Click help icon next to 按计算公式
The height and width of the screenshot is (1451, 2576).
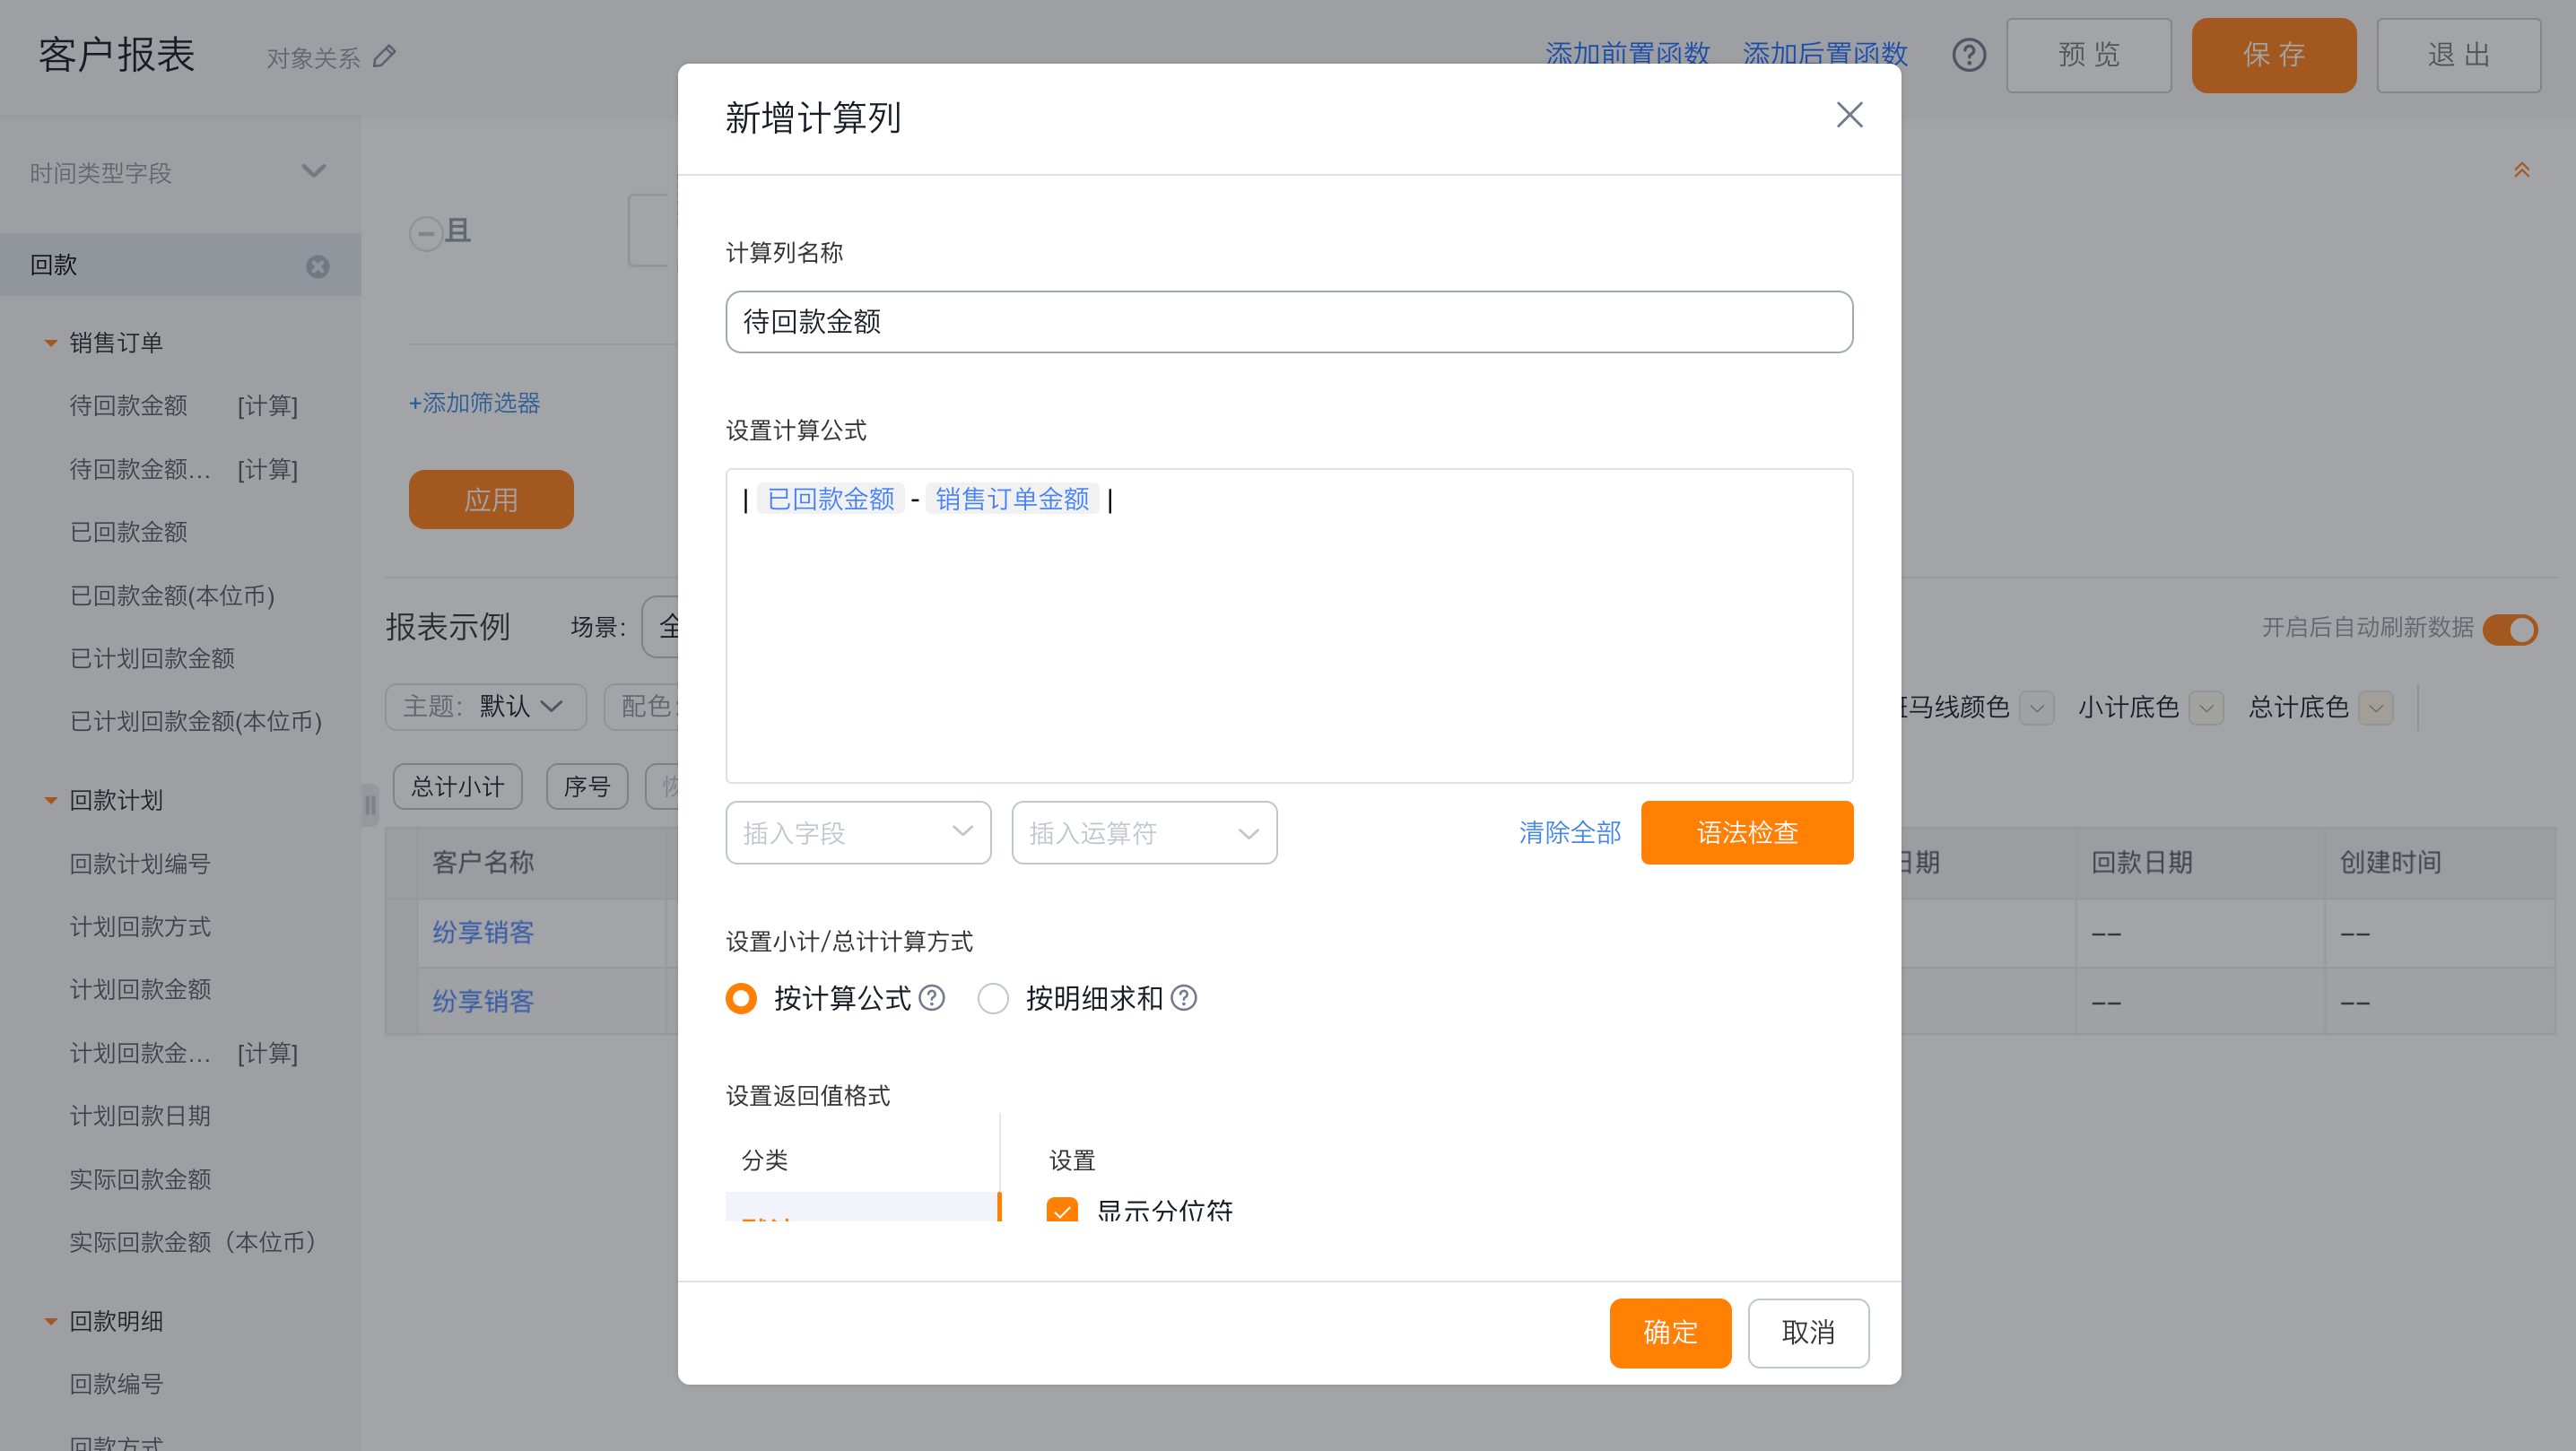[x=932, y=998]
